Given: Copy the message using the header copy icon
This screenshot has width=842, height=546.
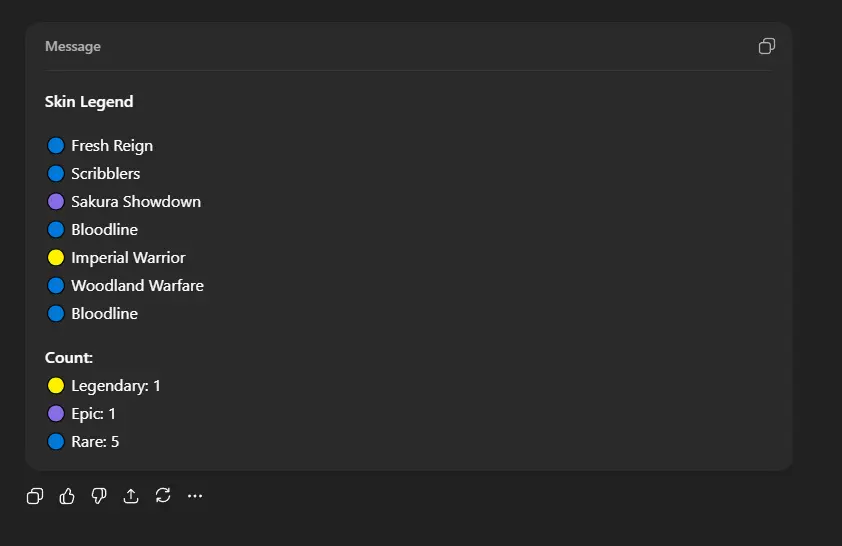Looking at the screenshot, I should [x=767, y=46].
